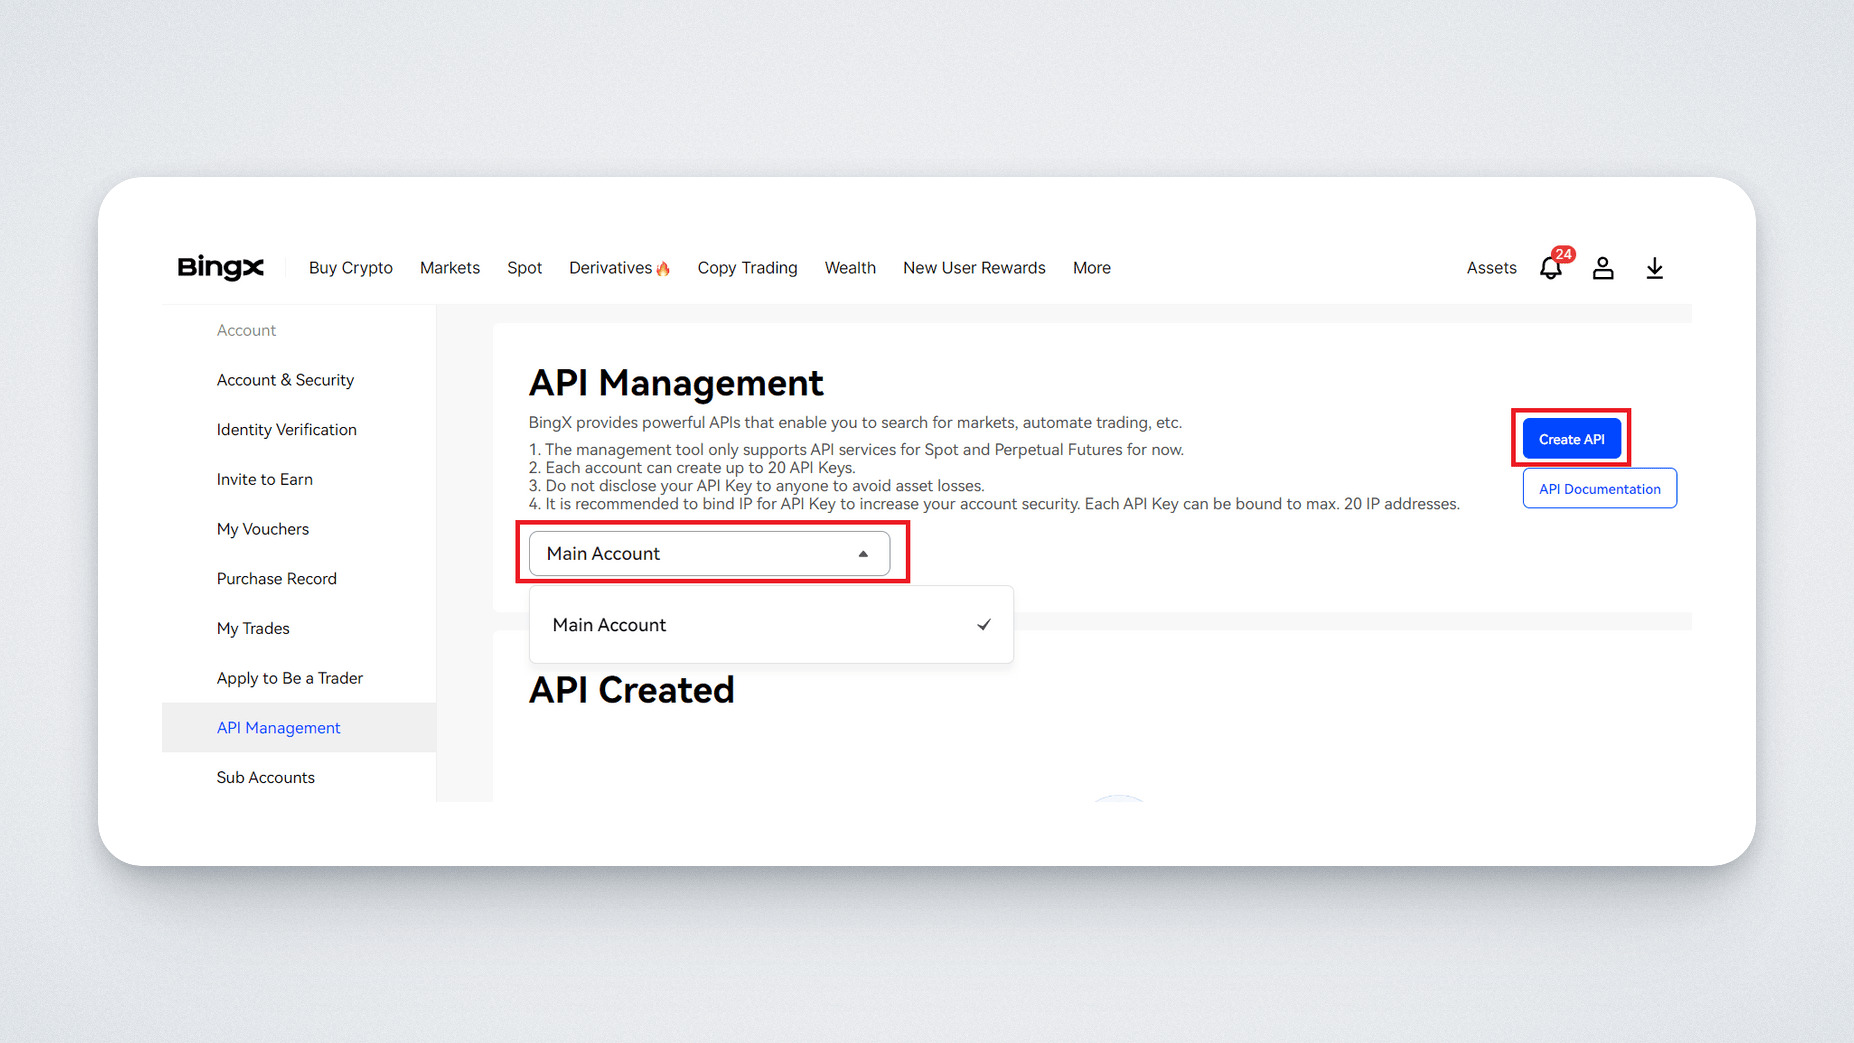Viewport: 1854px width, 1043px height.
Task: Open New User Rewards
Action: coord(974,268)
